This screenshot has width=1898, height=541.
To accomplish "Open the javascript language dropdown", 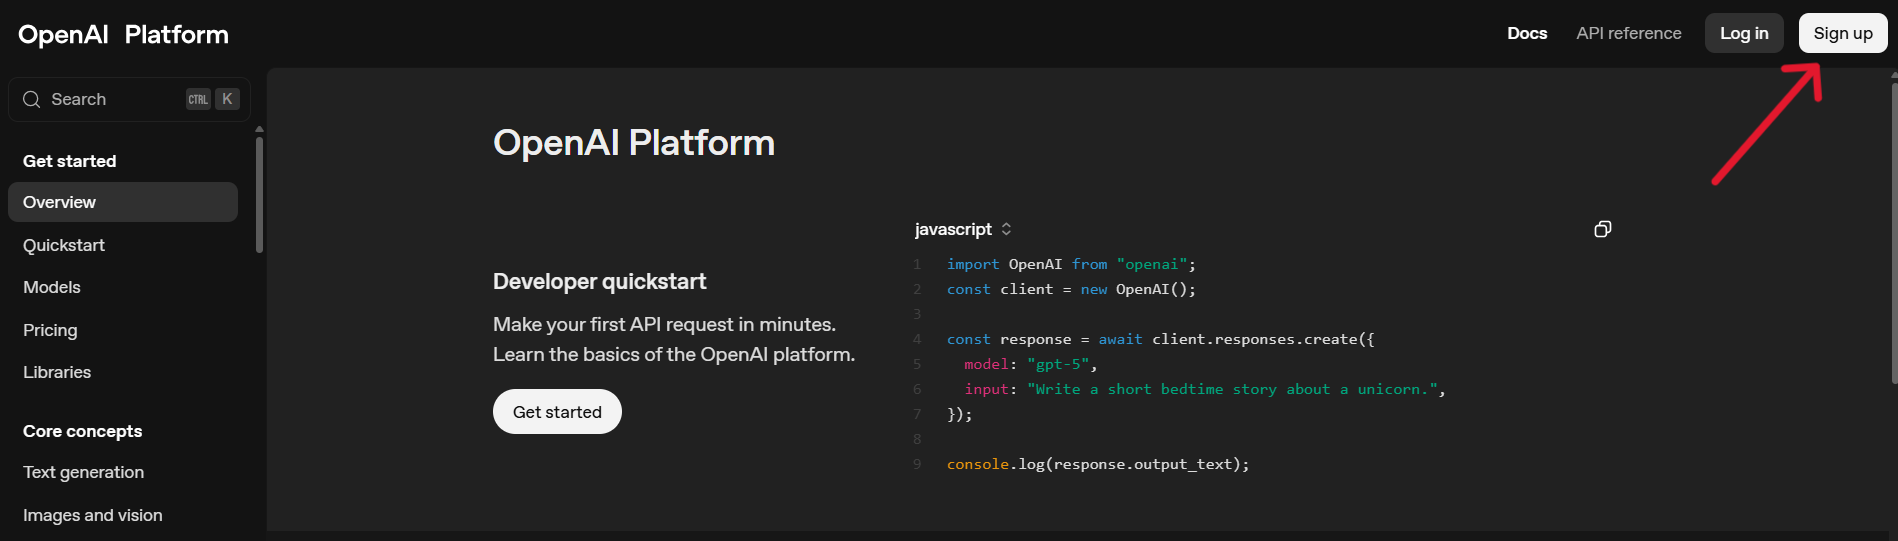I will pos(962,229).
